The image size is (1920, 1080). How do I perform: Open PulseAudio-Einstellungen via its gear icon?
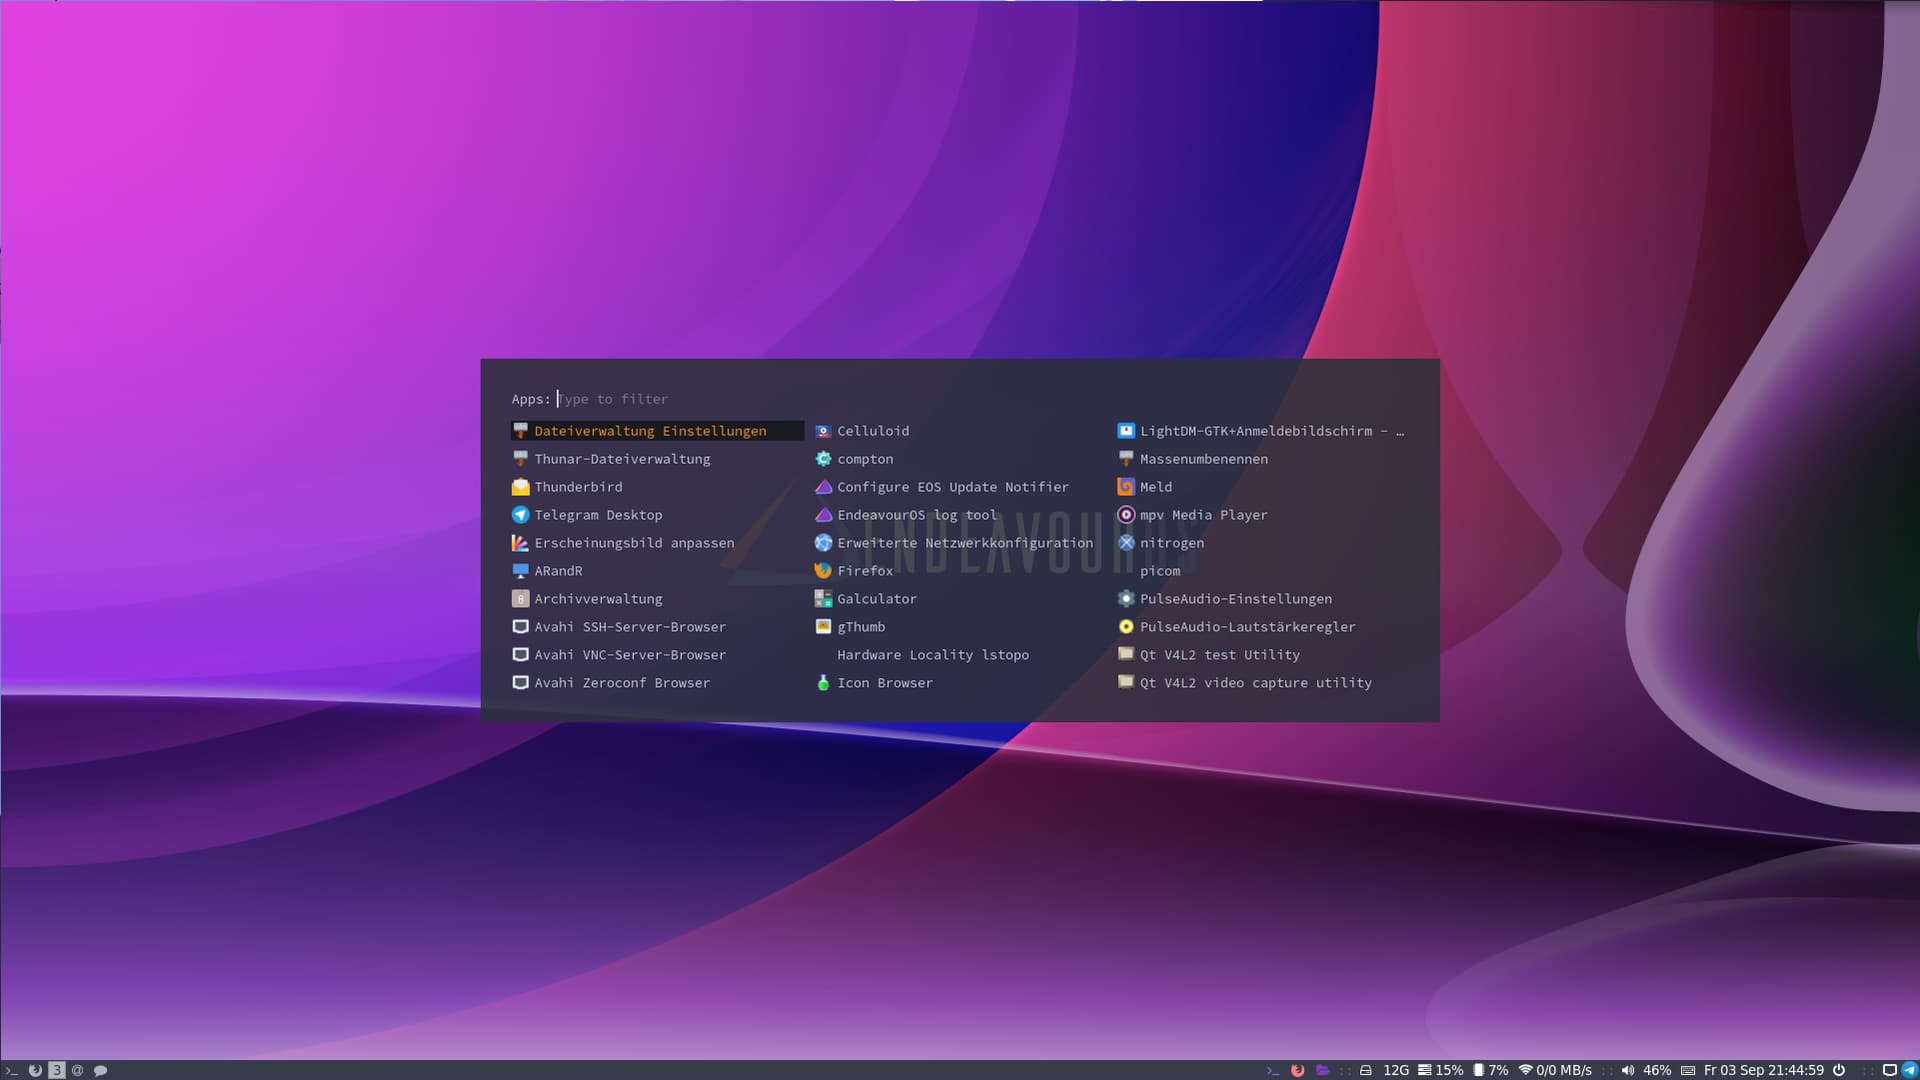(1126, 599)
